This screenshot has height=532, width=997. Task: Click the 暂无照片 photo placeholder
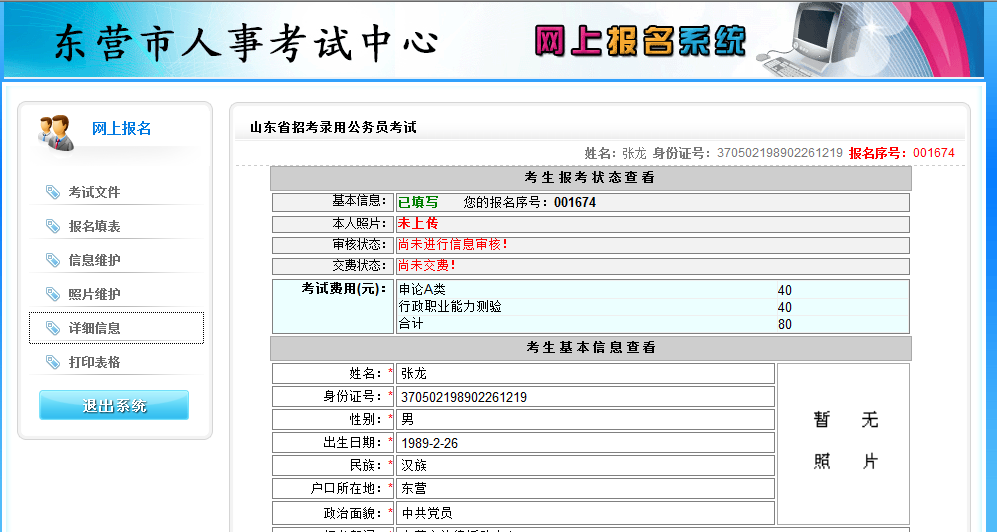pyautogui.click(x=843, y=444)
